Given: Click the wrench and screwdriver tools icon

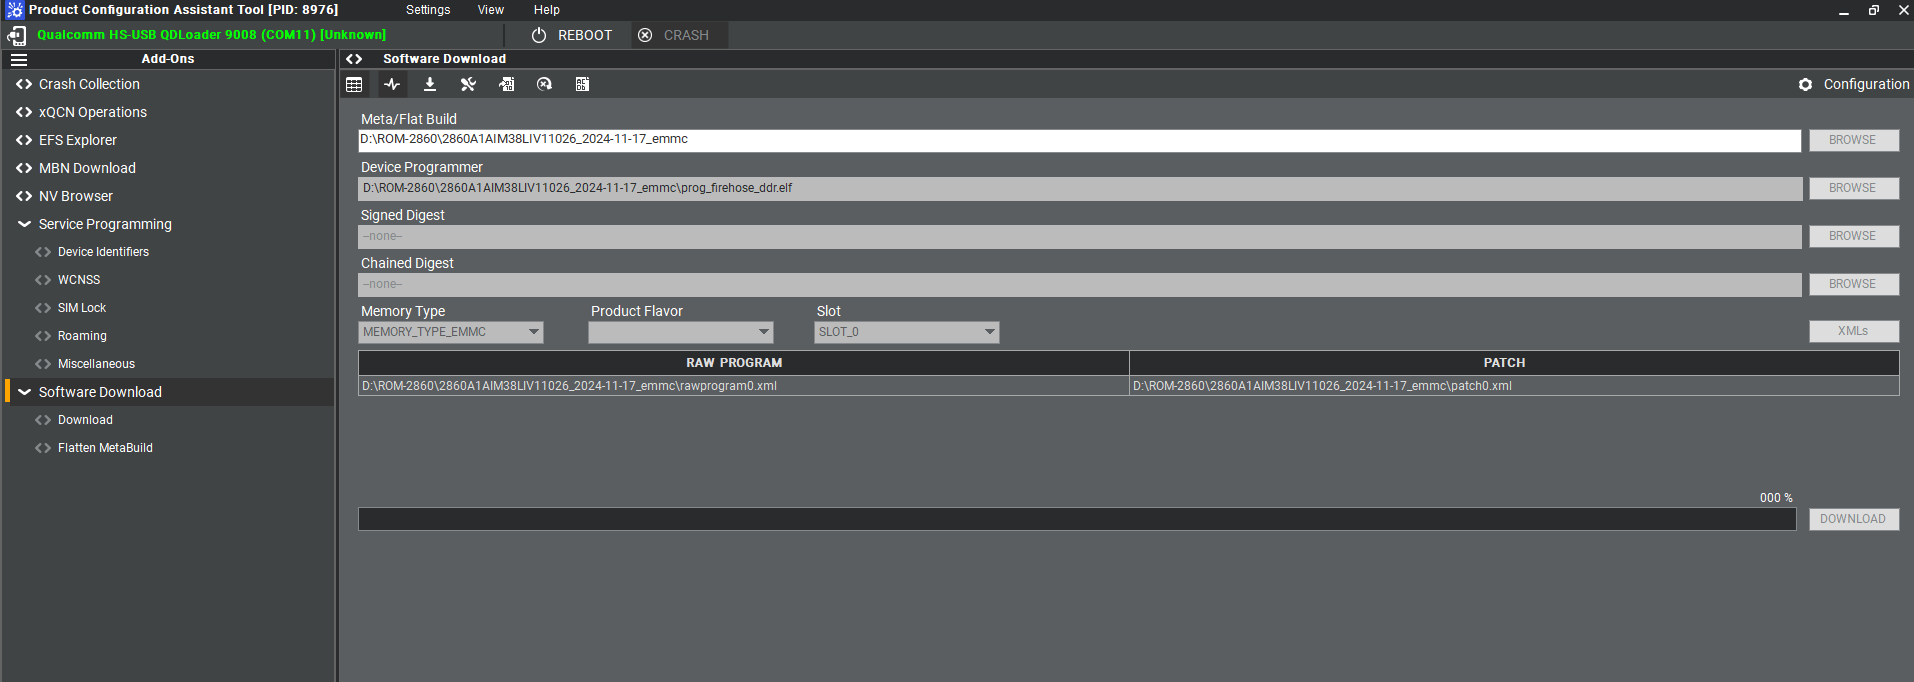Looking at the screenshot, I should point(468,85).
